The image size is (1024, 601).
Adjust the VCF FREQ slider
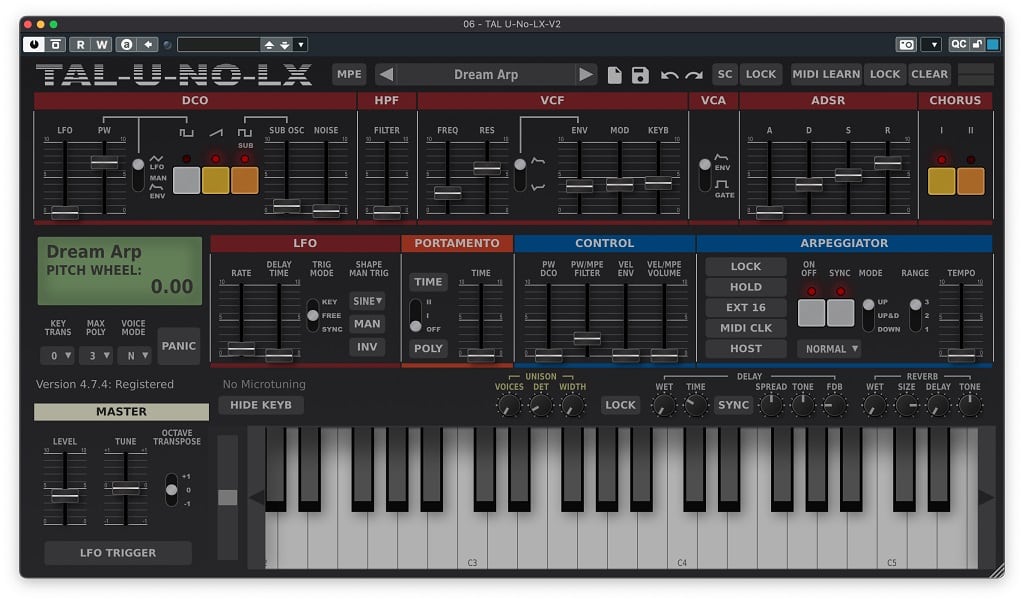pos(447,192)
